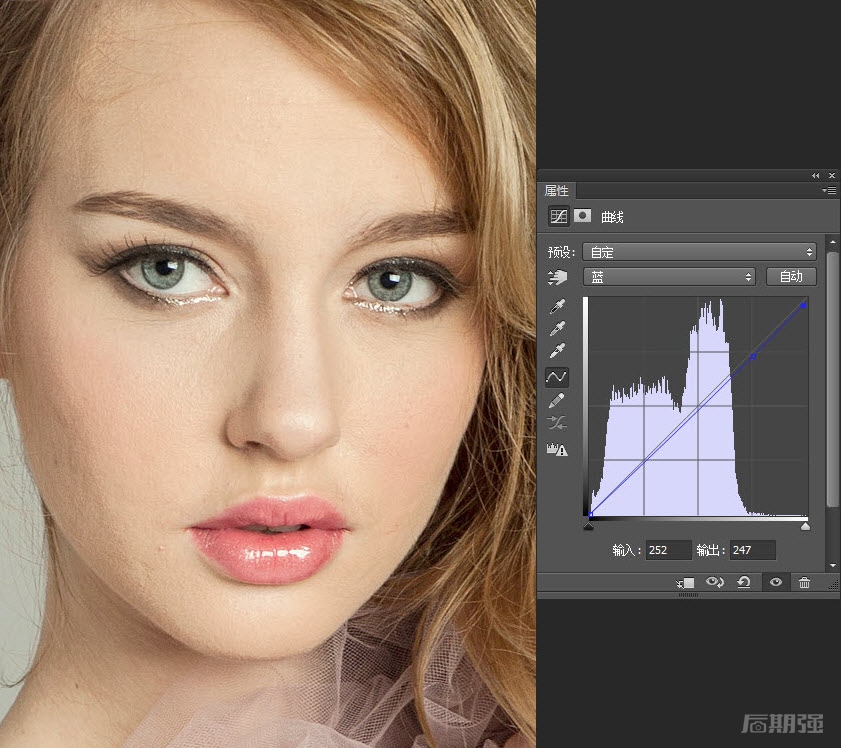Click the 自动 auto button

point(791,277)
